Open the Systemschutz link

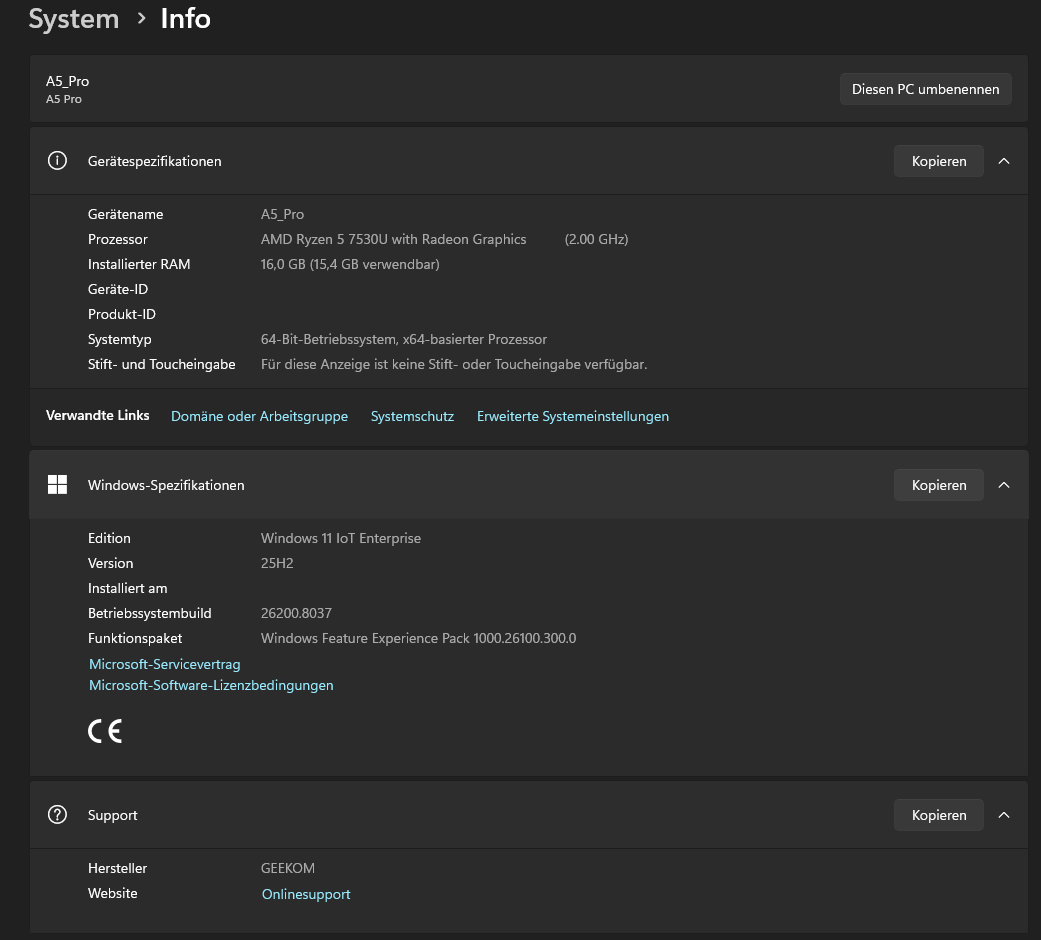412,416
